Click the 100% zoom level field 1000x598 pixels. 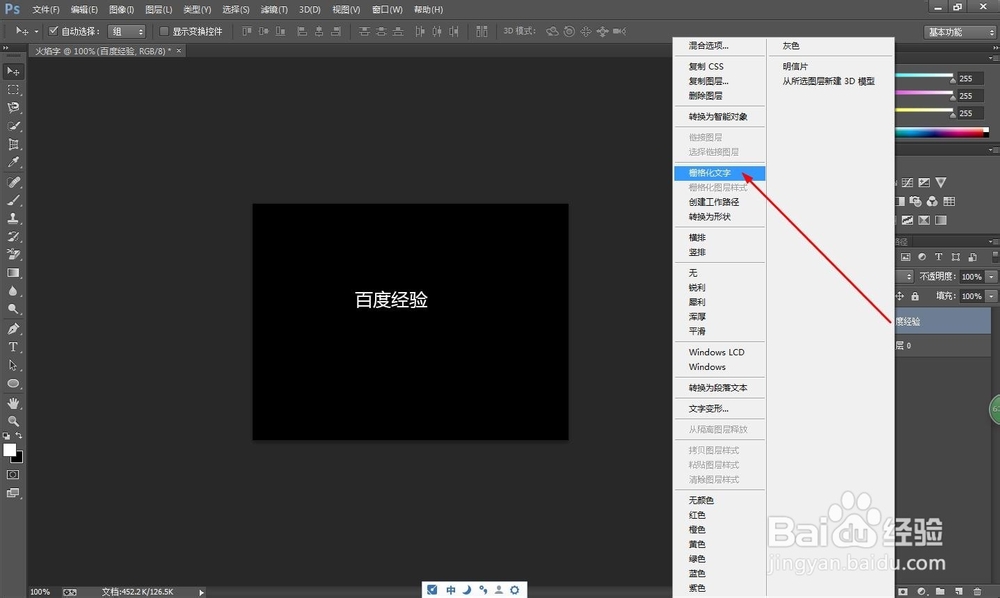[40, 592]
